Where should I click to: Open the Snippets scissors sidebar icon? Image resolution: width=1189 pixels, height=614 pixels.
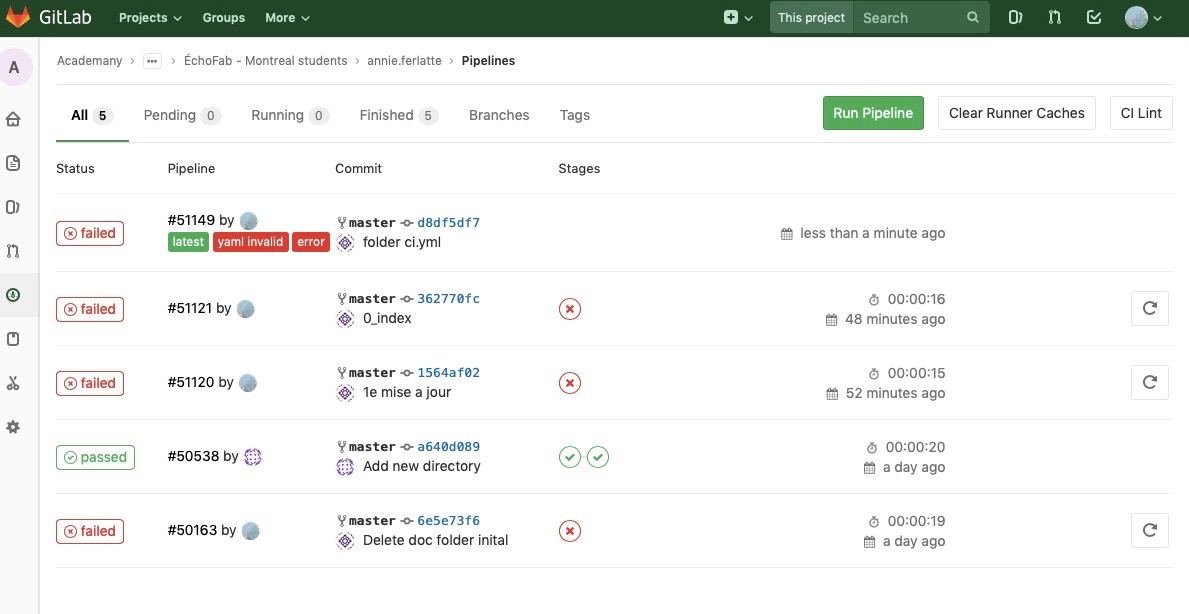pos(13,383)
